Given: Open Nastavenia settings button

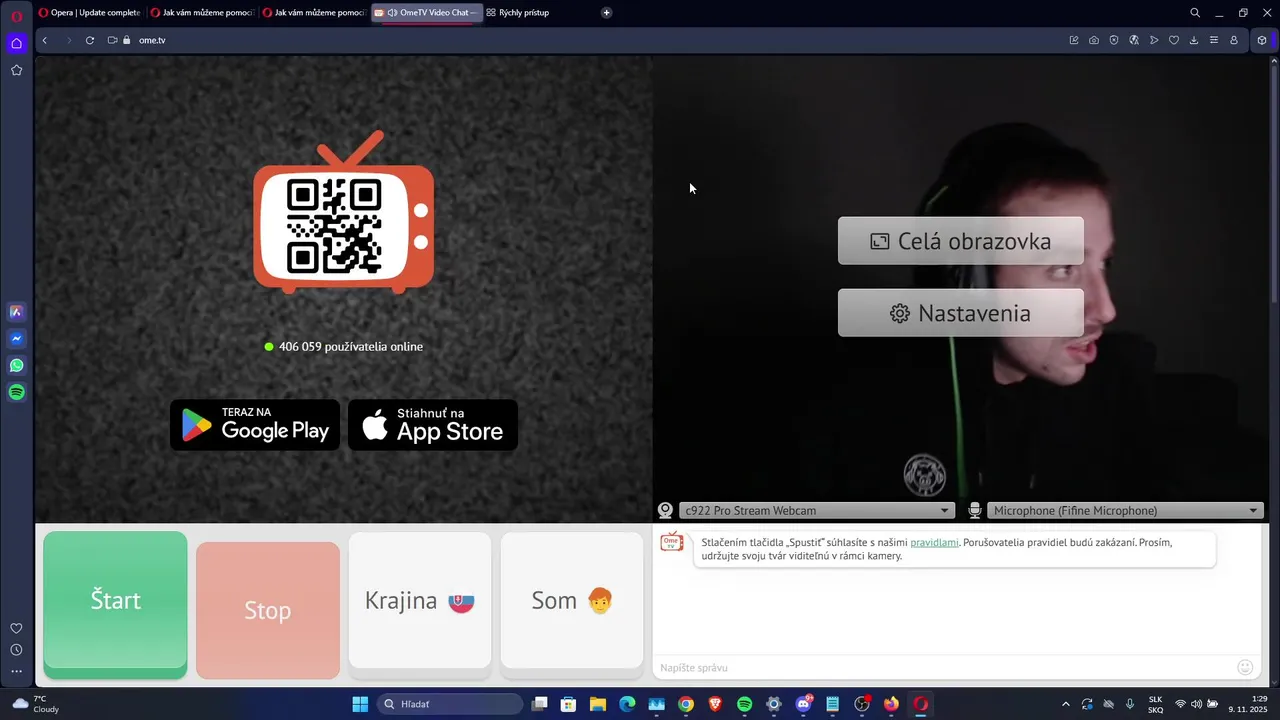Looking at the screenshot, I should [x=961, y=313].
